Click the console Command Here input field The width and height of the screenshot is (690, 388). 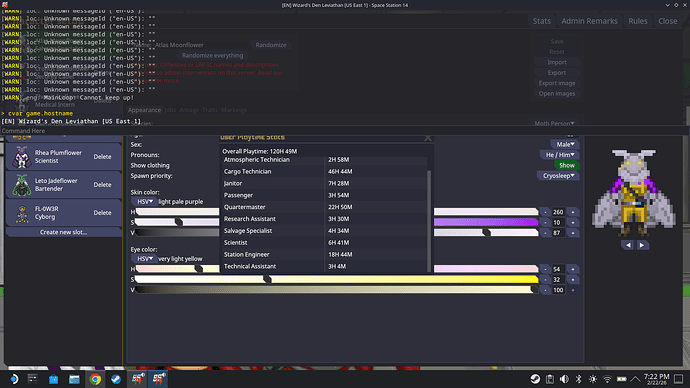coord(345,131)
